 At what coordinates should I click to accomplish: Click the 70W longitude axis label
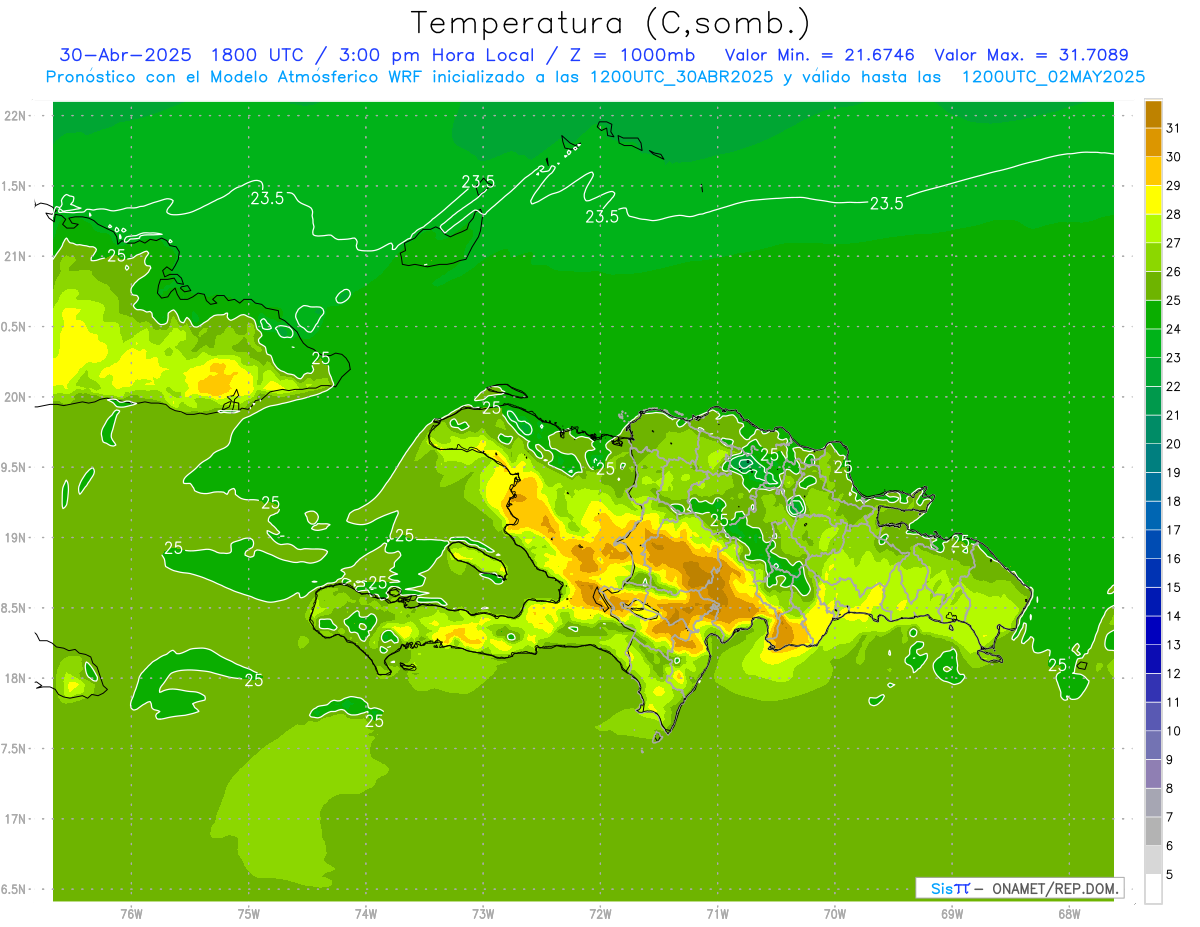coord(835,914)
